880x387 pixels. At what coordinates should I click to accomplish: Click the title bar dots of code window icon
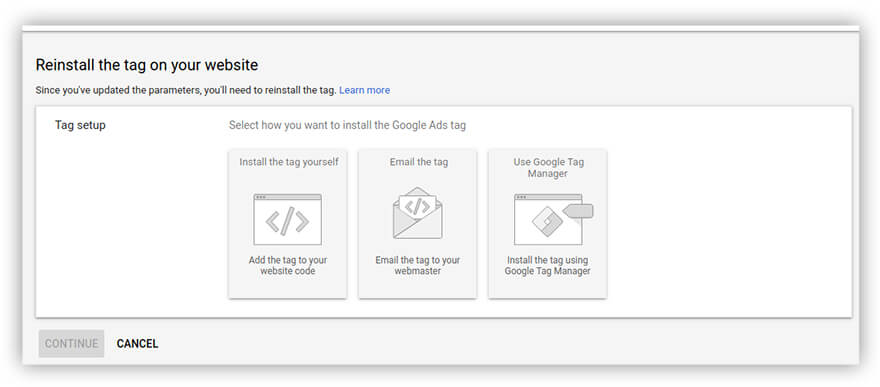pos(262,197)
